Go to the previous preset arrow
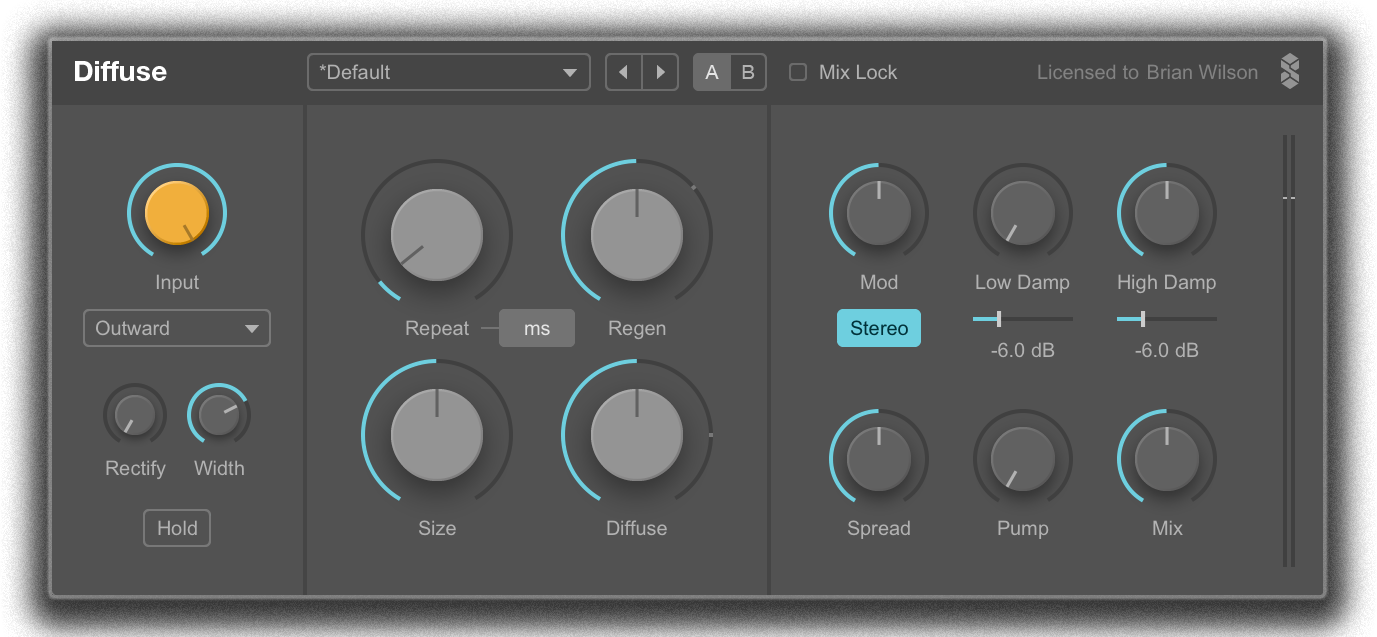Screen dimensions: 1377x637 tap(624, 72)
